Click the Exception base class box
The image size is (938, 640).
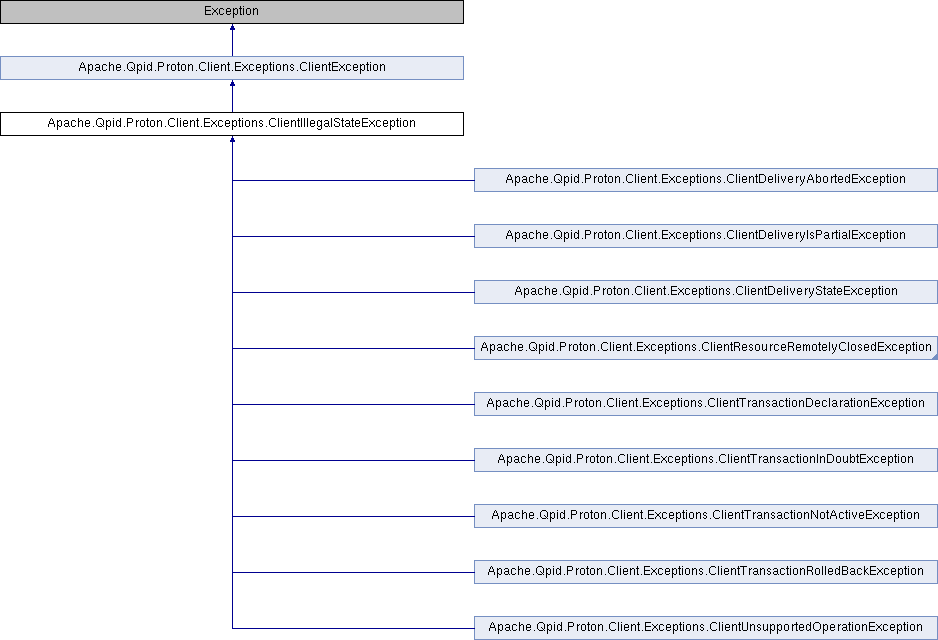point(232,12)
